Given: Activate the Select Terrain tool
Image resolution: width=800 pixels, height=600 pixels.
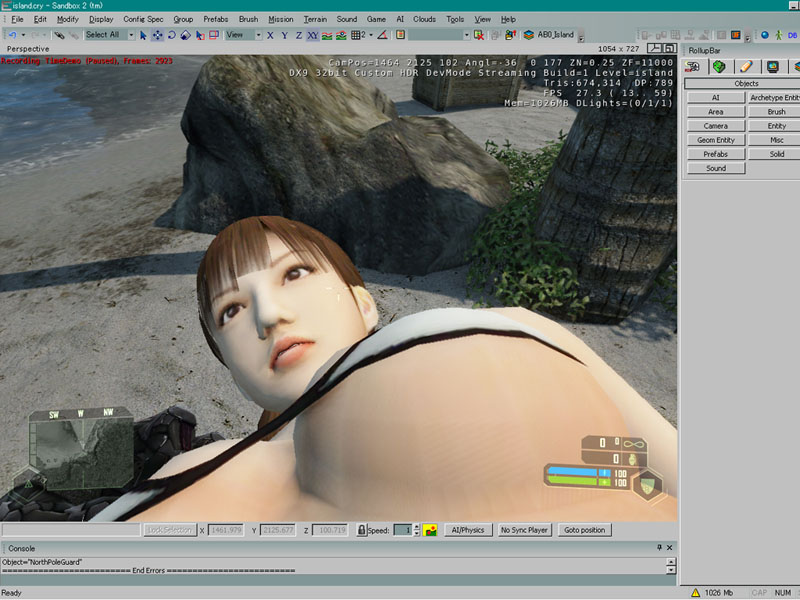Looking at the screenshot, I should coord(200,35).
